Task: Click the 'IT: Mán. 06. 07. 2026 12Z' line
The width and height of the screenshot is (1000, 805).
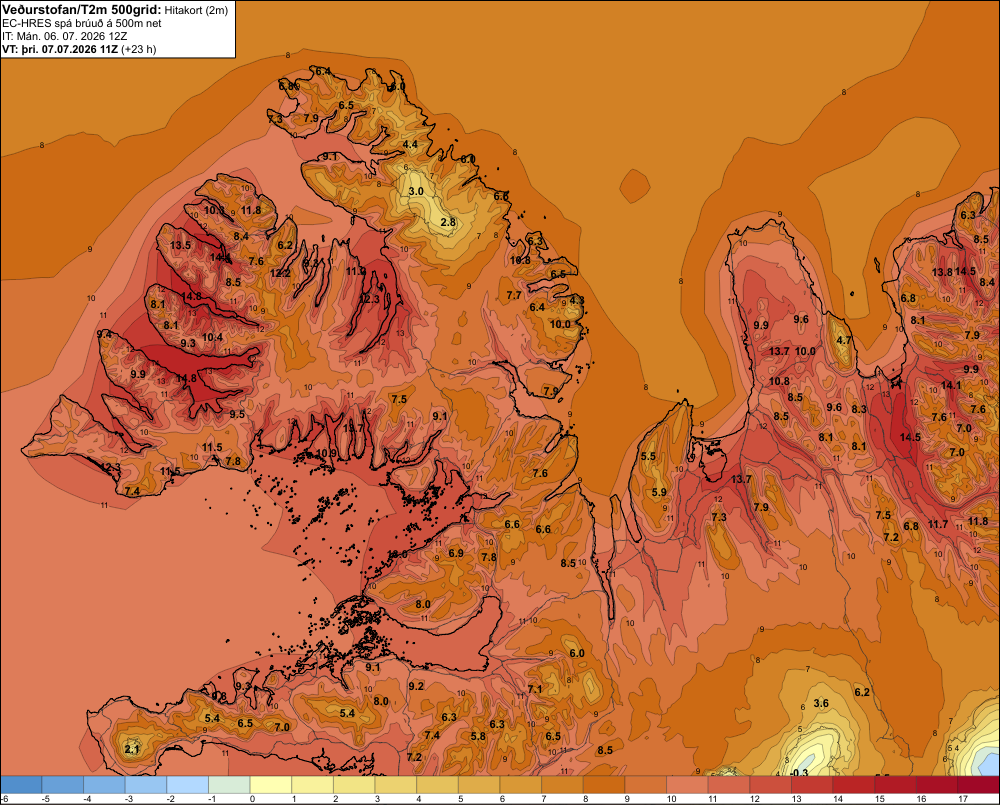Action: [64, 36]
